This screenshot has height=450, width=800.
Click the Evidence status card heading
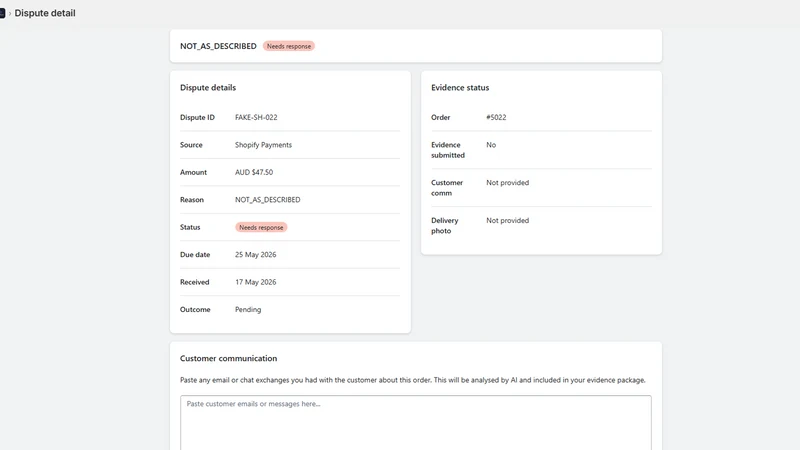pos(460,88)
